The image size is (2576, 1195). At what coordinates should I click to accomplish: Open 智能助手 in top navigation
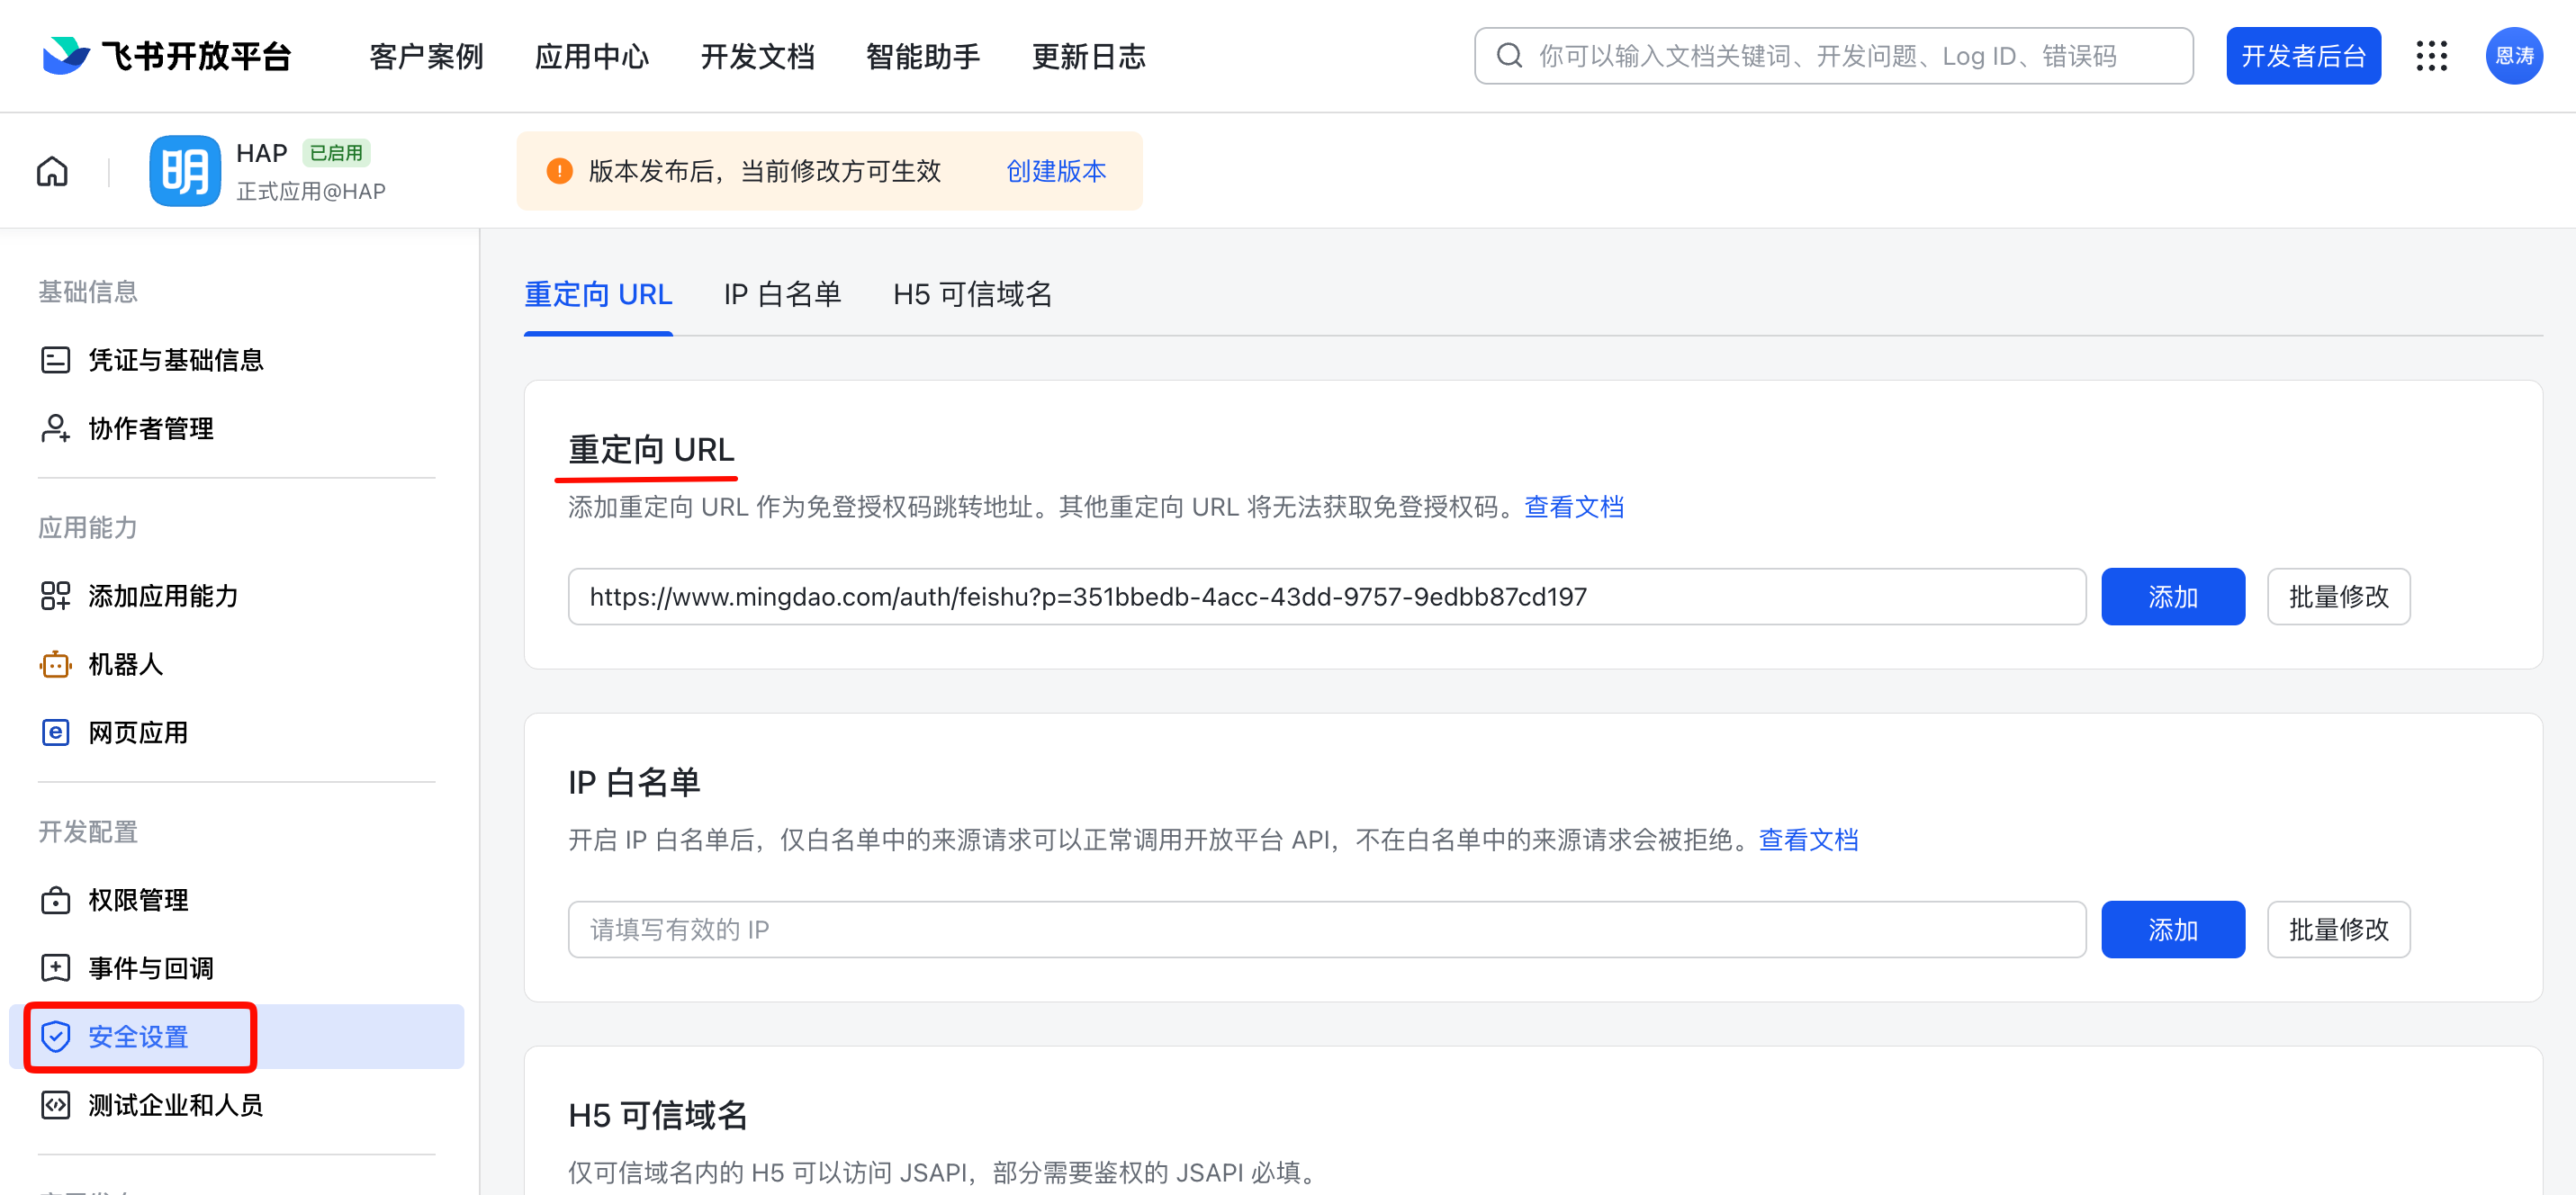coord(923,56)
